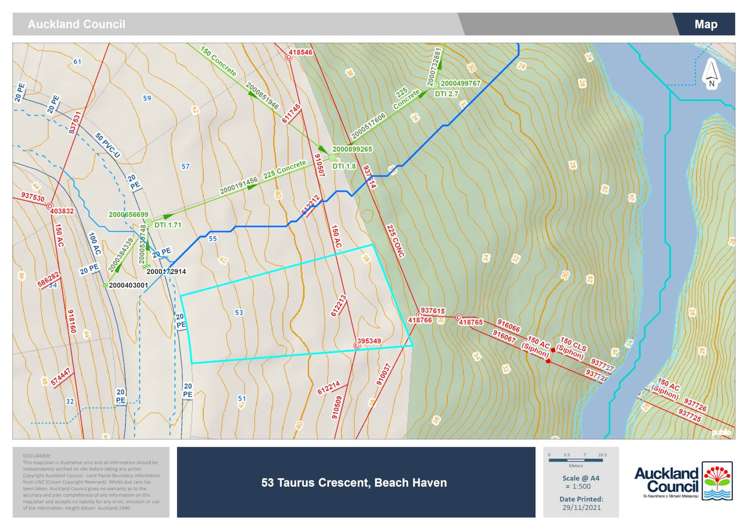
Task: Select the Map tab in header
Action: pyautogui.click(x=705, y=24)
